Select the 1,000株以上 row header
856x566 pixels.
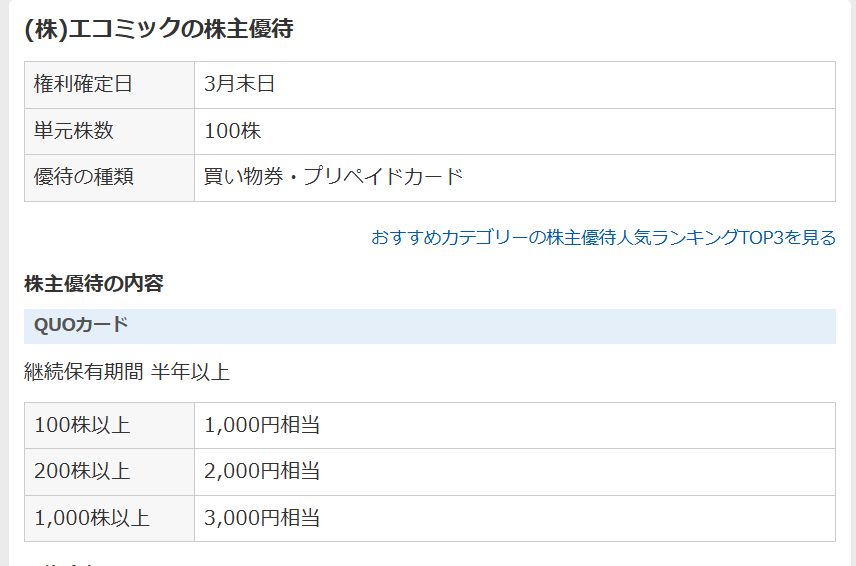pyautogui.click(x=109, y=519)
